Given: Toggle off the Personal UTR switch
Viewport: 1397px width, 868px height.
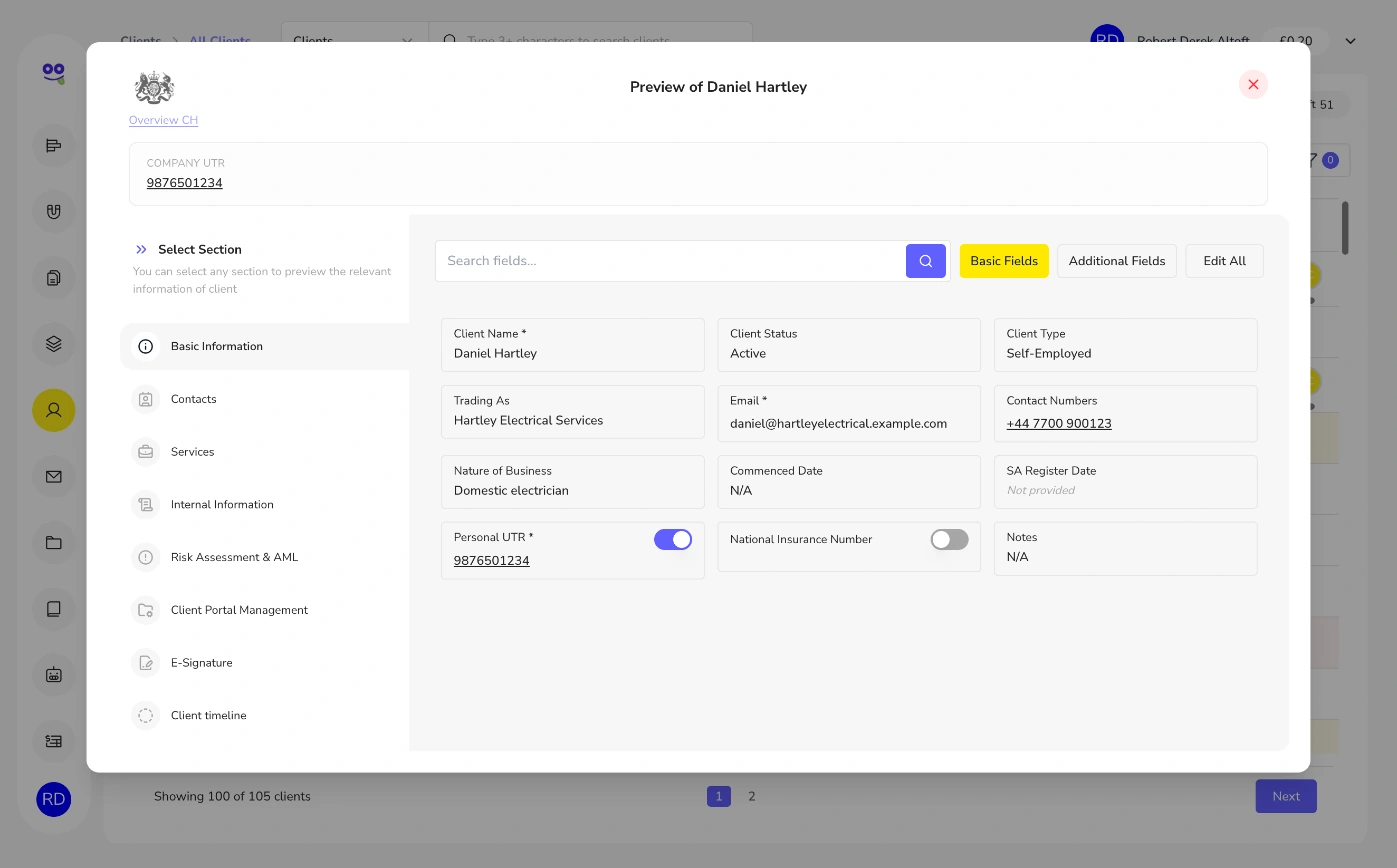Looking at the screenshot, I should click(673, 539).
